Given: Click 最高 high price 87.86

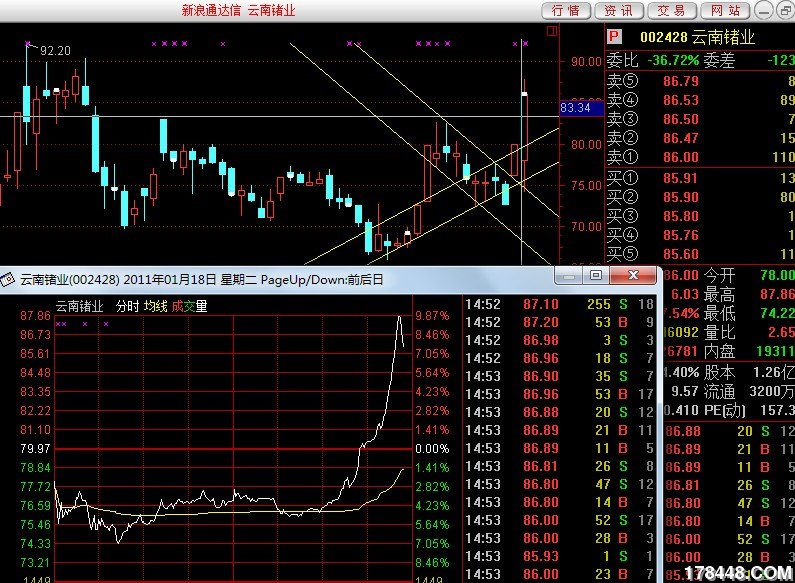Looking at the screenshot, I should point(777,295).
